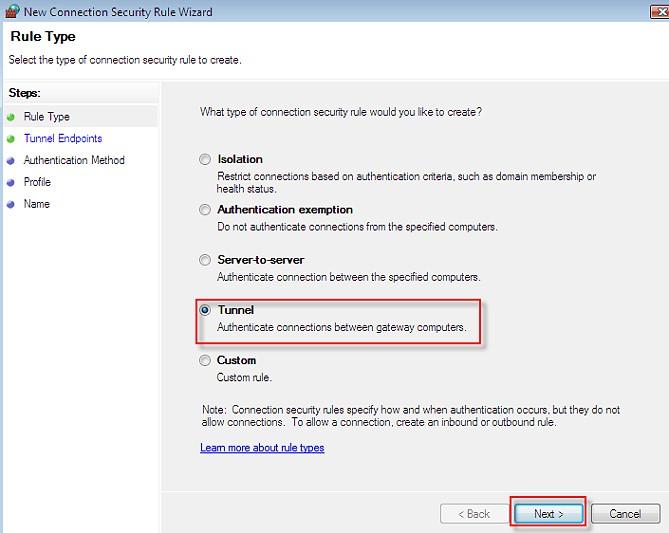Choose the Custom rule radio button
The height and width of the screenshot is (533, 669).
206,360
